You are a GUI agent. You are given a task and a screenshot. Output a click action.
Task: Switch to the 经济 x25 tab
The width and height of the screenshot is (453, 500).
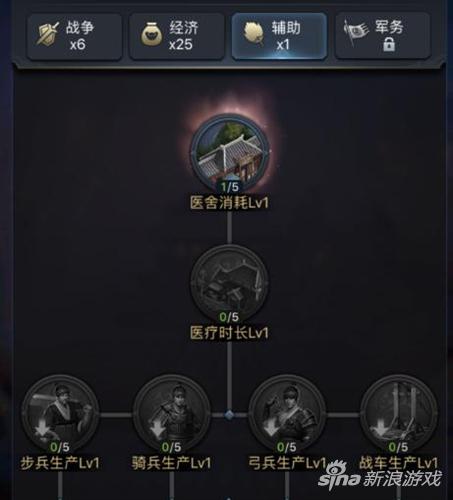tap(177, 36)
